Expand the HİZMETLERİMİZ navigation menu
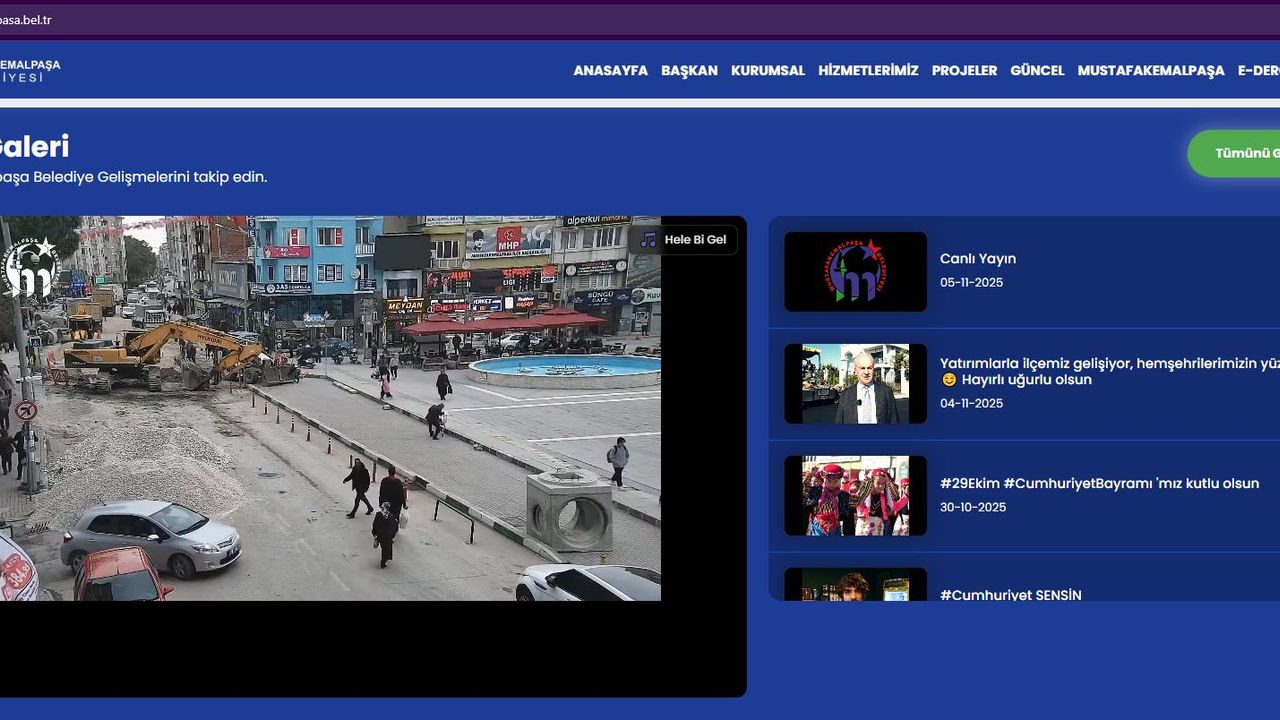 [868, 71]
